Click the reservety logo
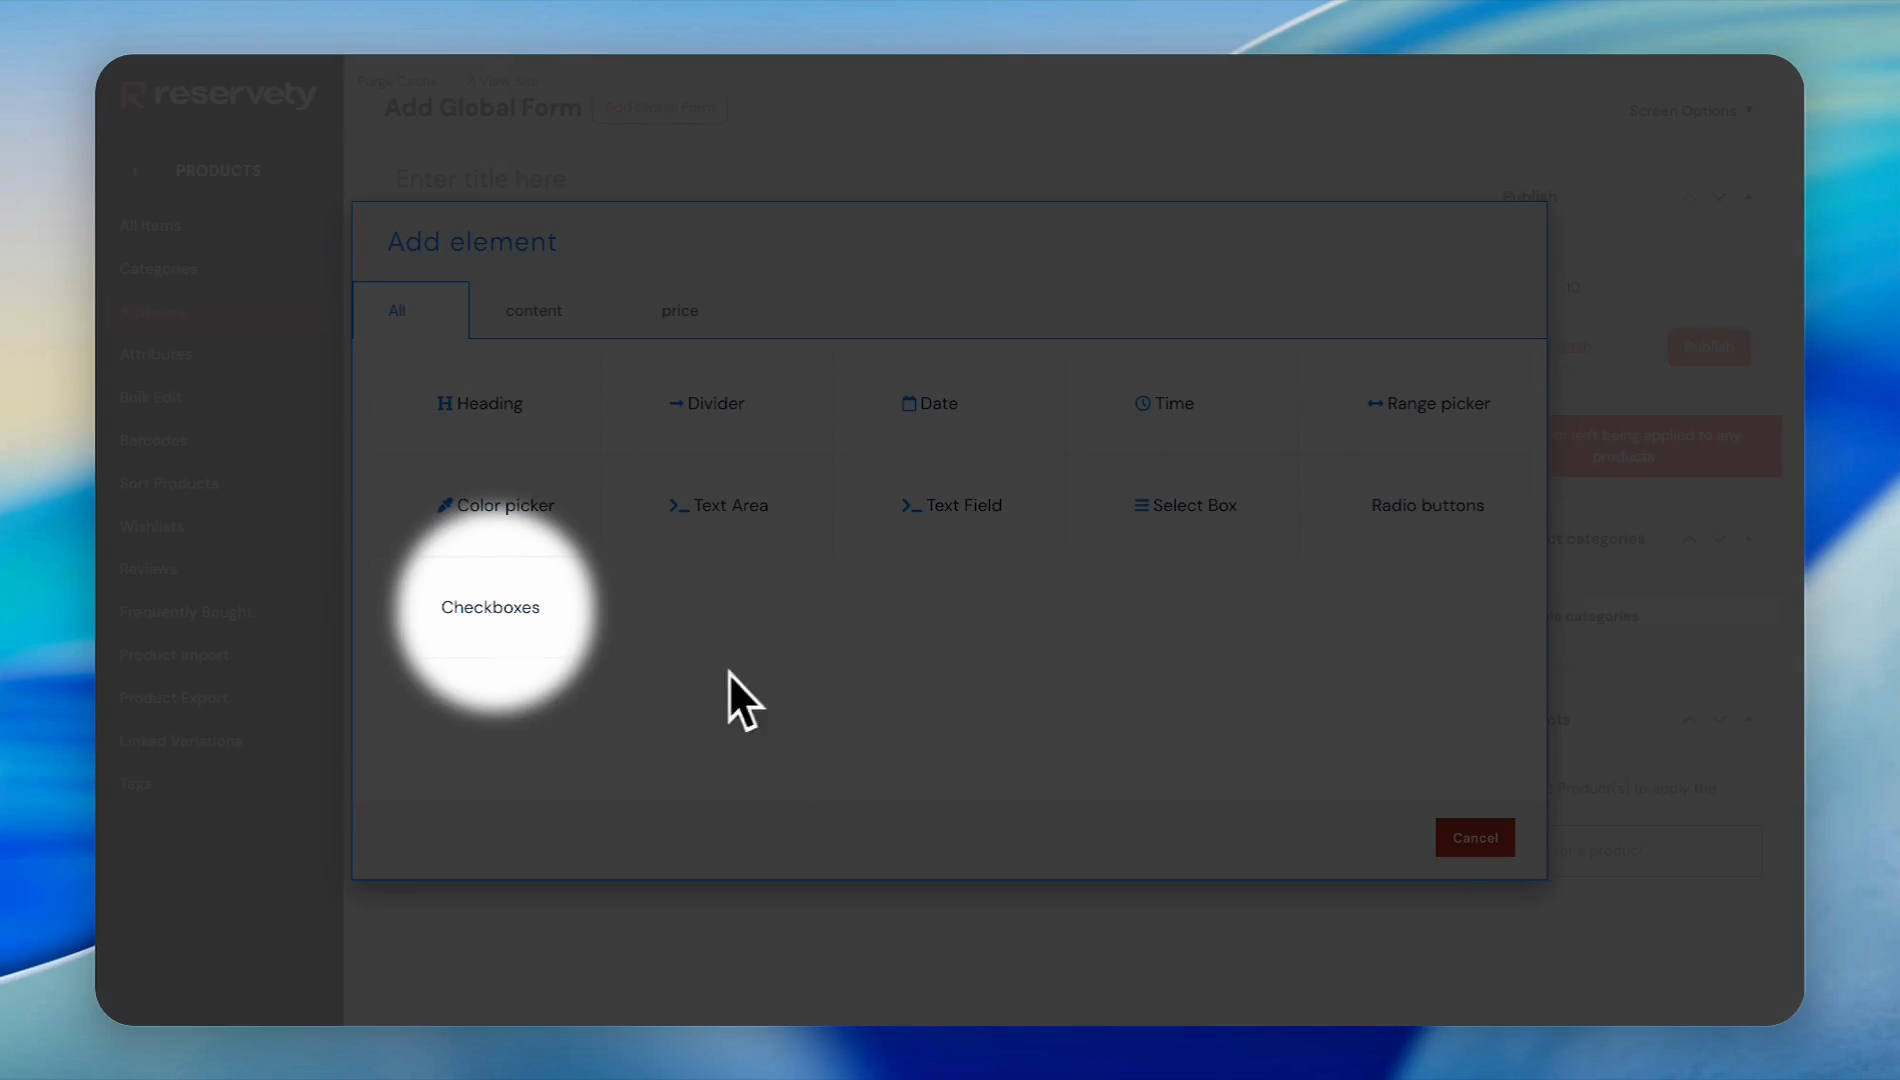The image size is (1900, 1080). [x=218, y=95]
